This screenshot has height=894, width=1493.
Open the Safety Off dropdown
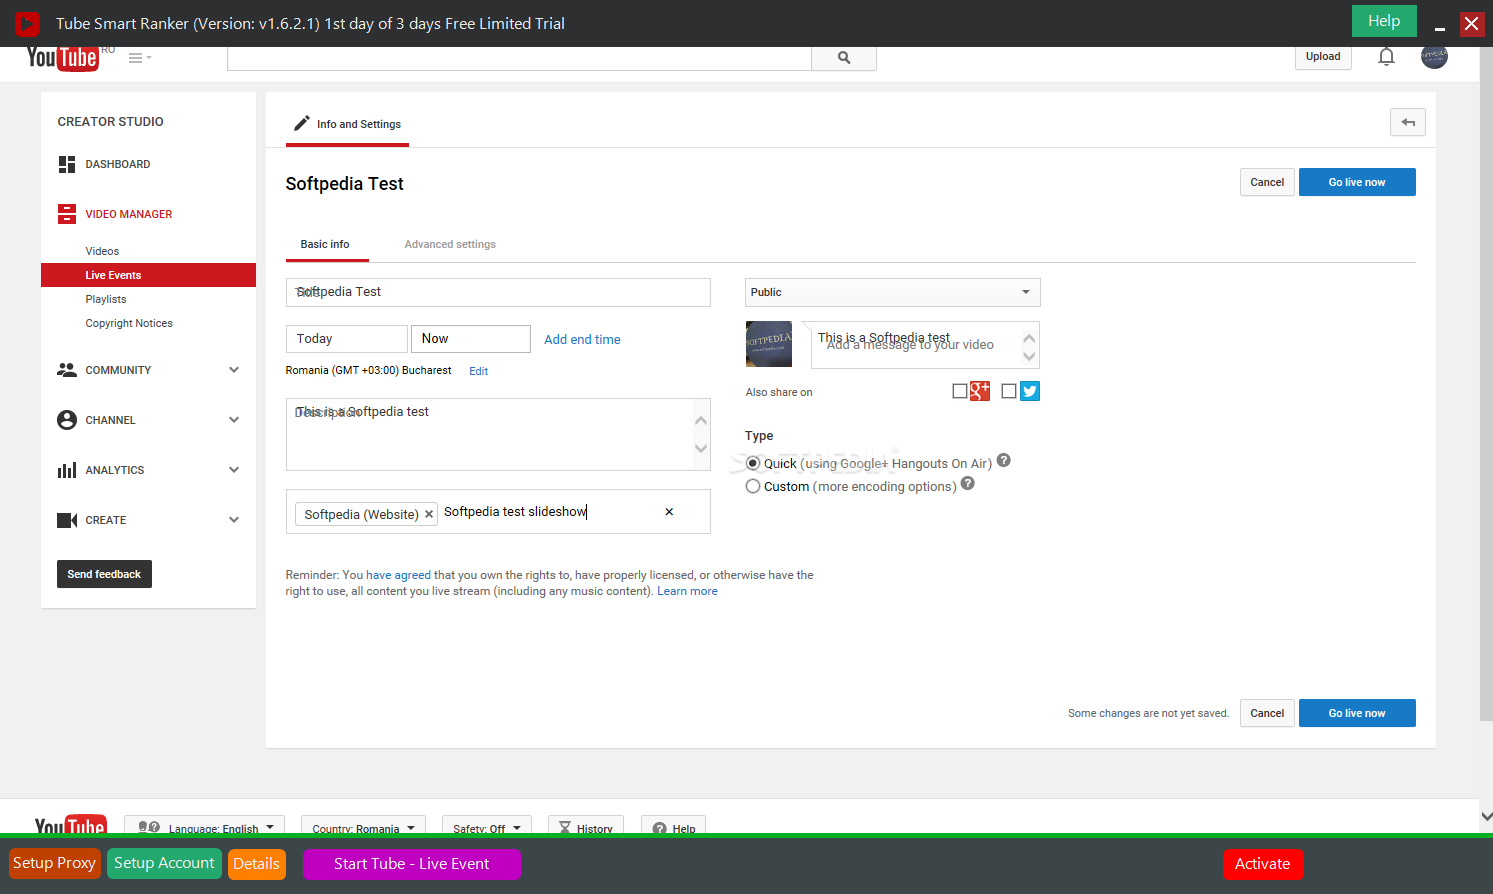coord(486,826)
